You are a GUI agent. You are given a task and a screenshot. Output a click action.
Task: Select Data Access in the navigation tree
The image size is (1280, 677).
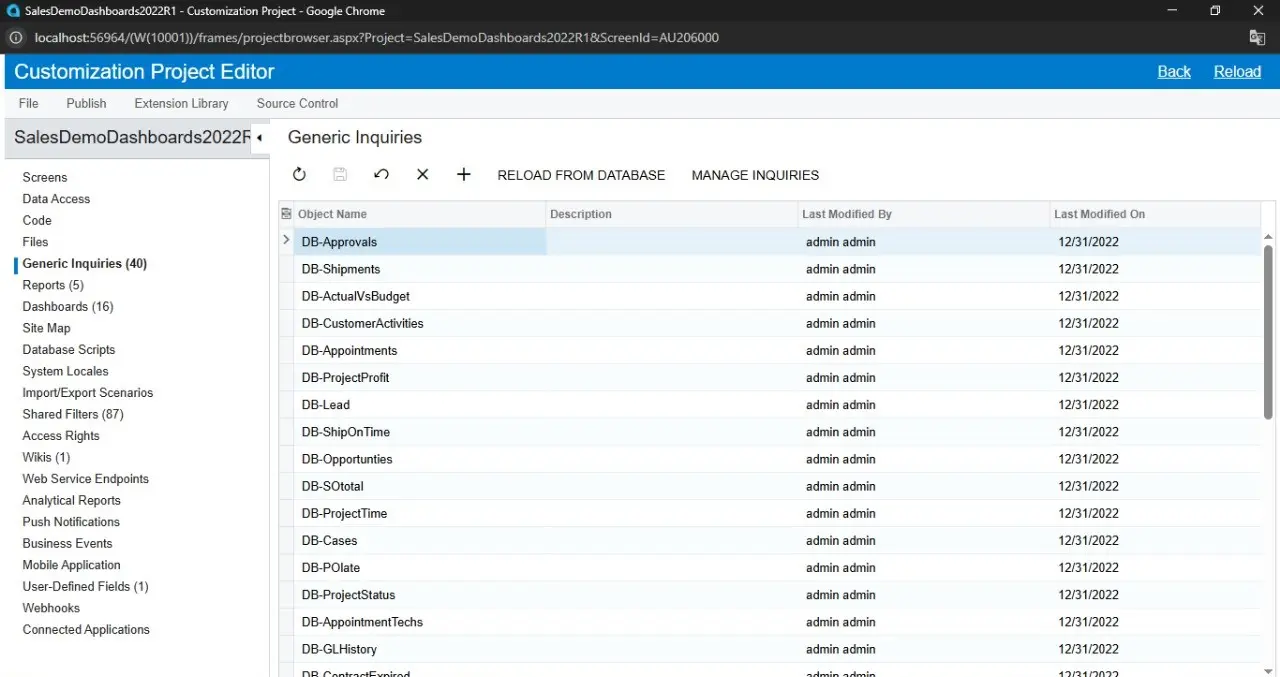pyautogui.click(x=56, y=199)
